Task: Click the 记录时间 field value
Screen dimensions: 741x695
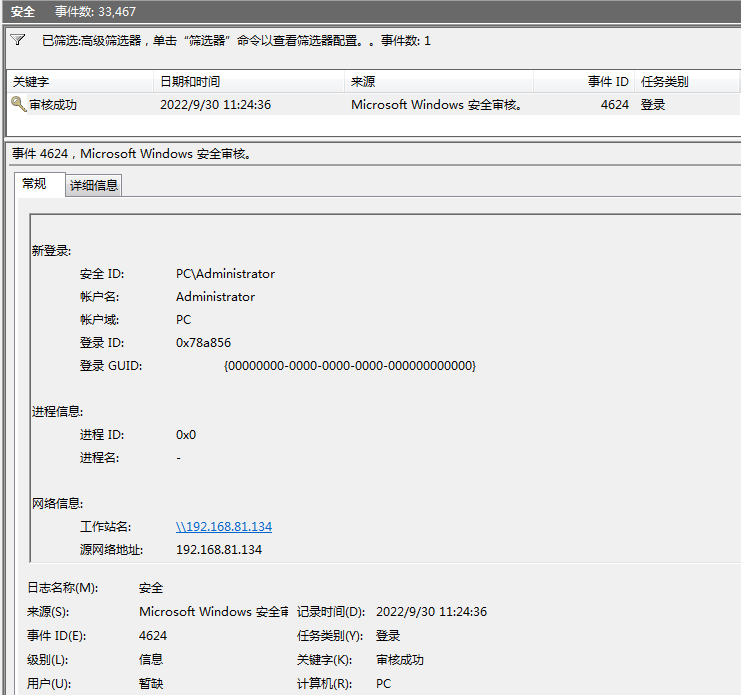Action: (431, 612)
